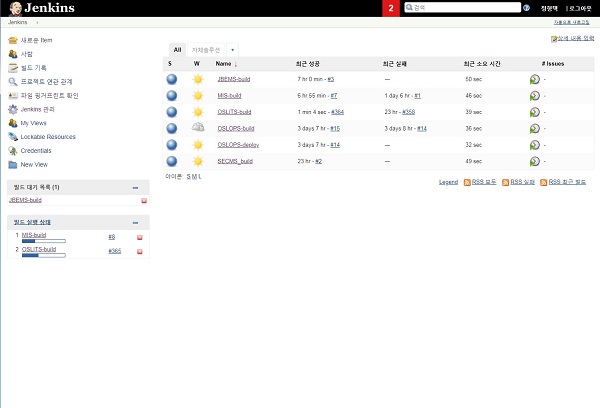This screenshot has width=600, height=408.
Task: Click the edit description link at top right
Action: (x=572, y=38)
